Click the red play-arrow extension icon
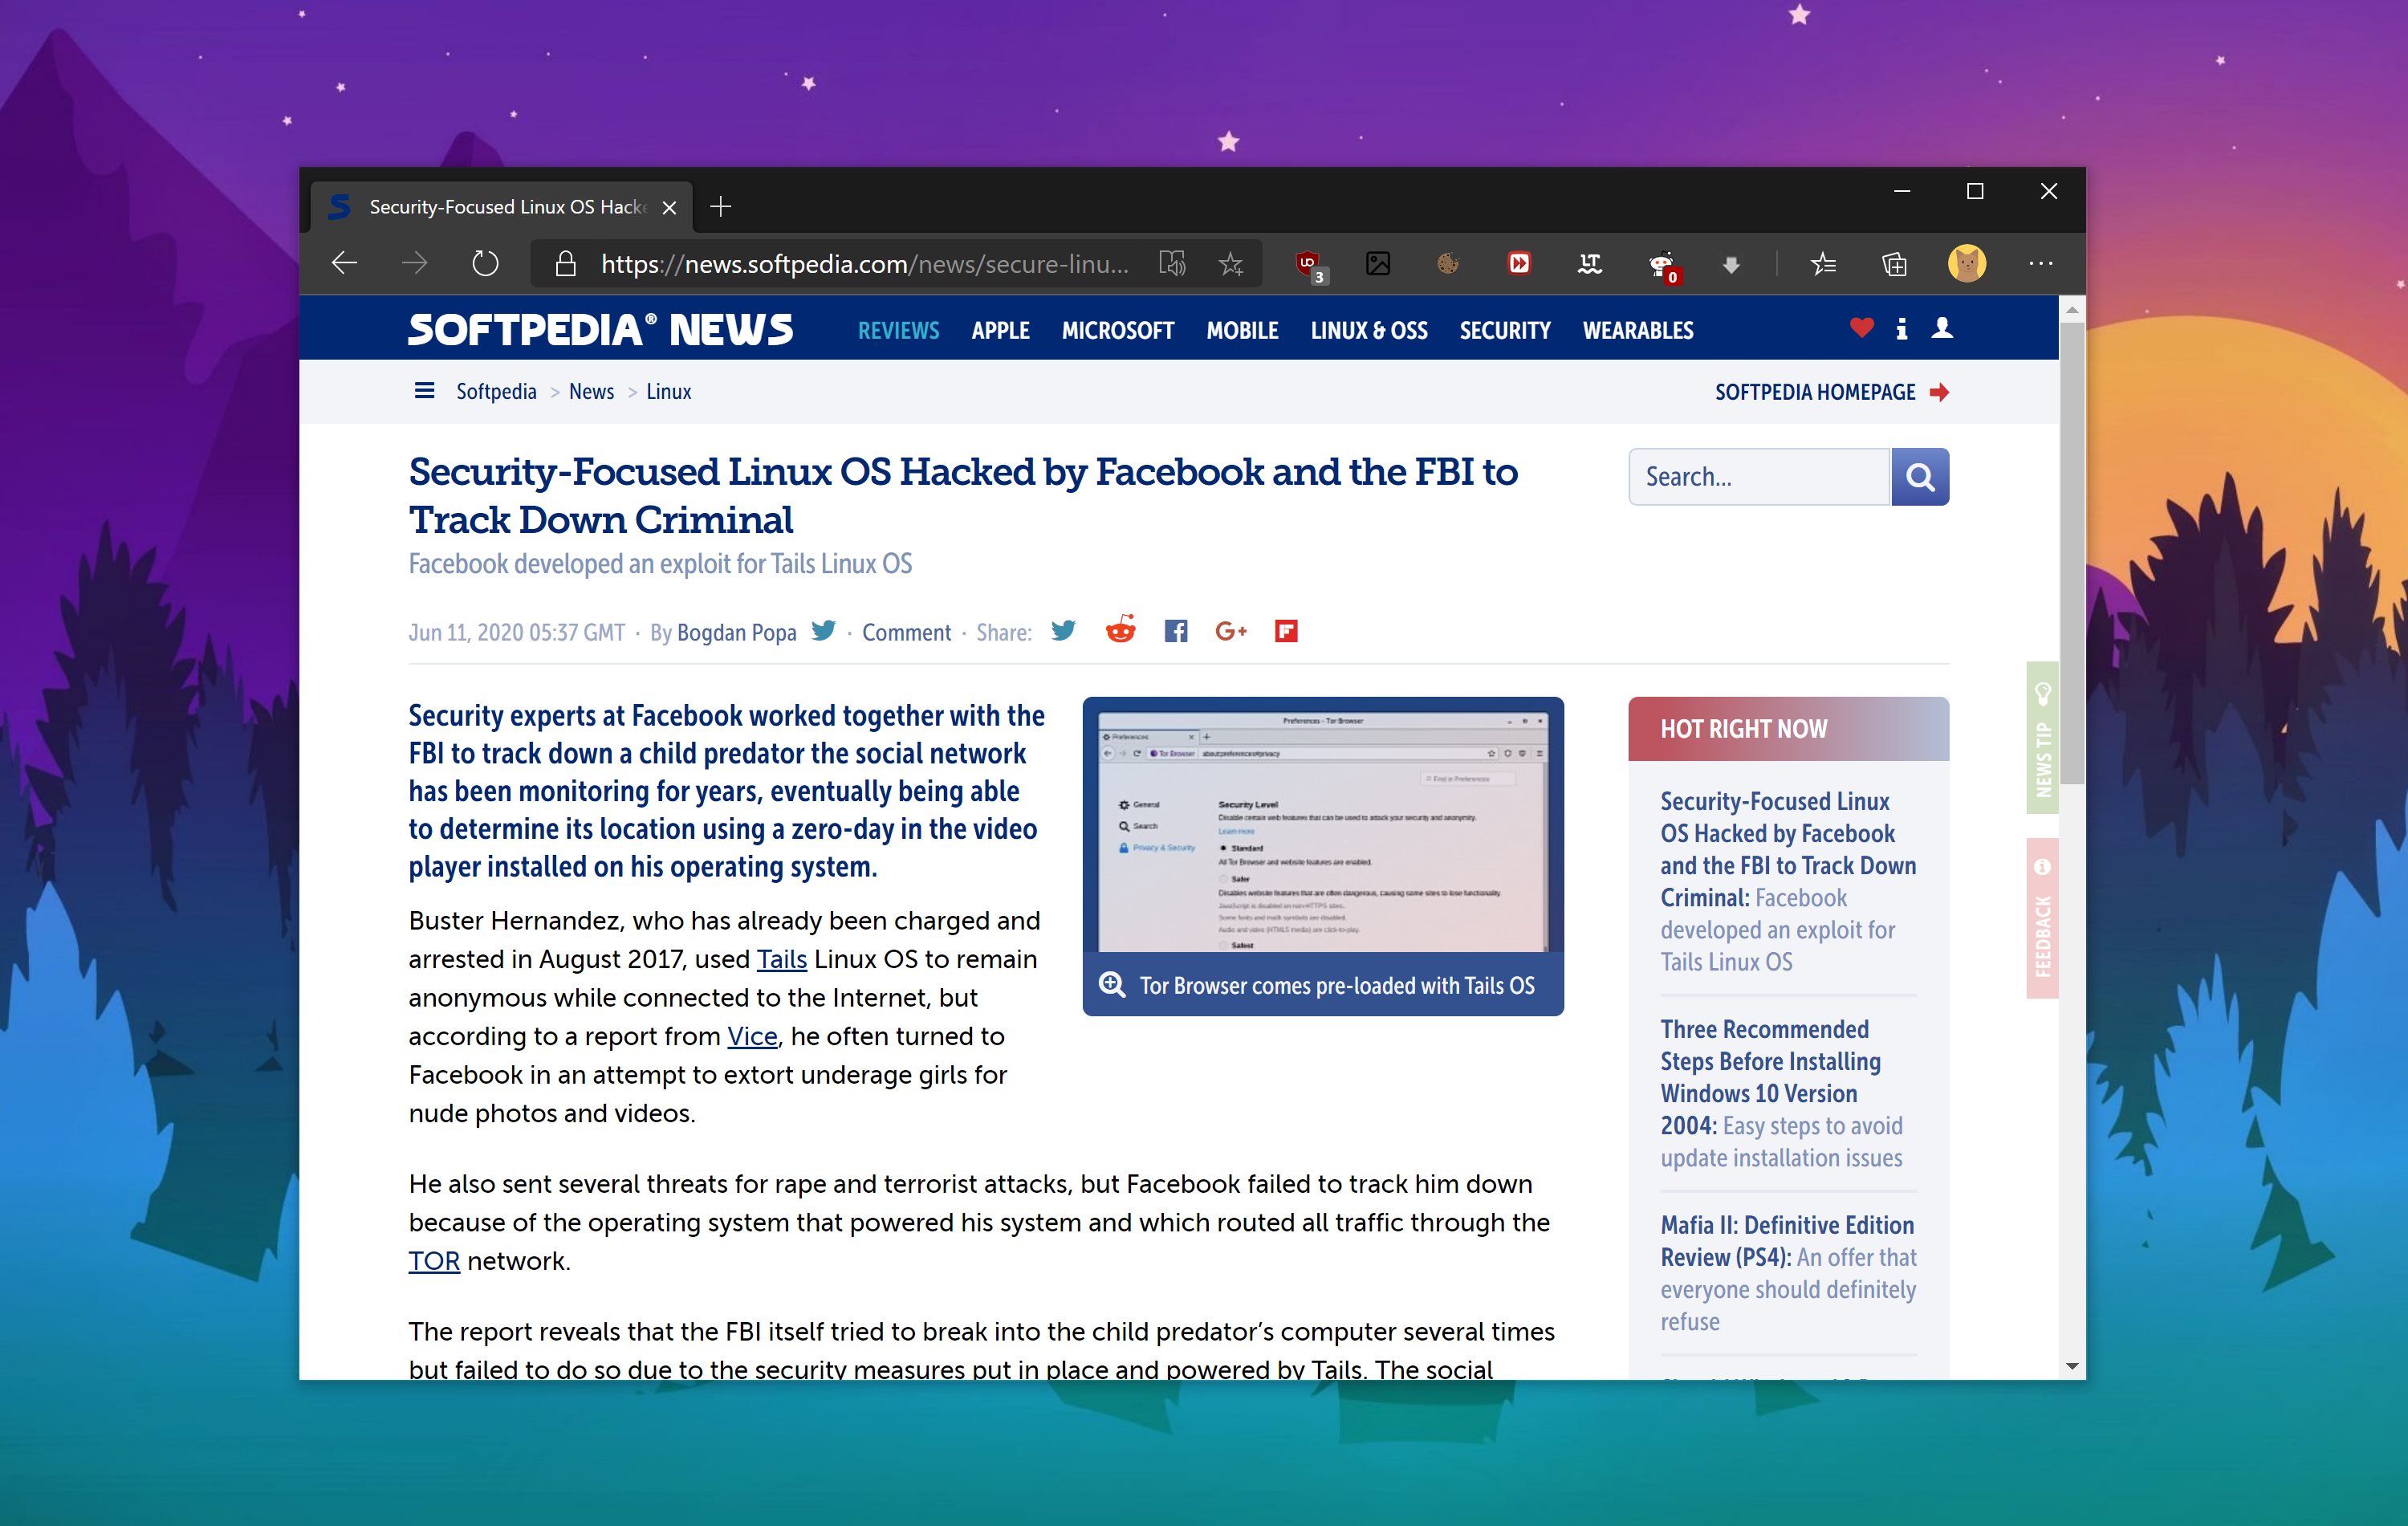 pos(1519,264)
